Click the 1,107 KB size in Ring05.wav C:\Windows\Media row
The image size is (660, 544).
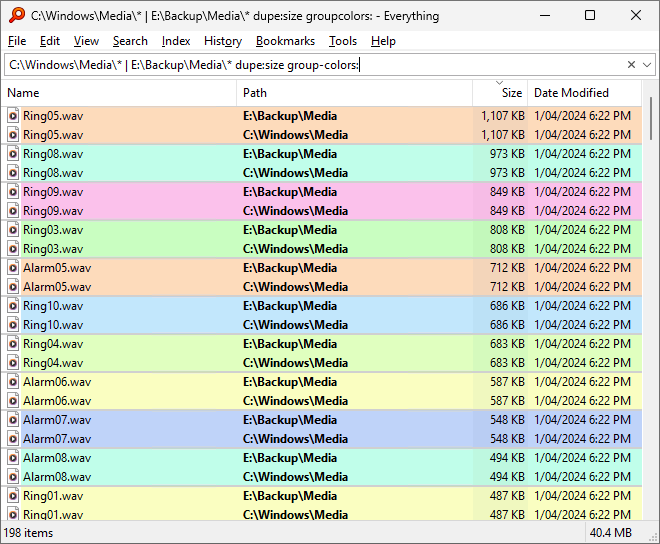(x=503, y=135)
